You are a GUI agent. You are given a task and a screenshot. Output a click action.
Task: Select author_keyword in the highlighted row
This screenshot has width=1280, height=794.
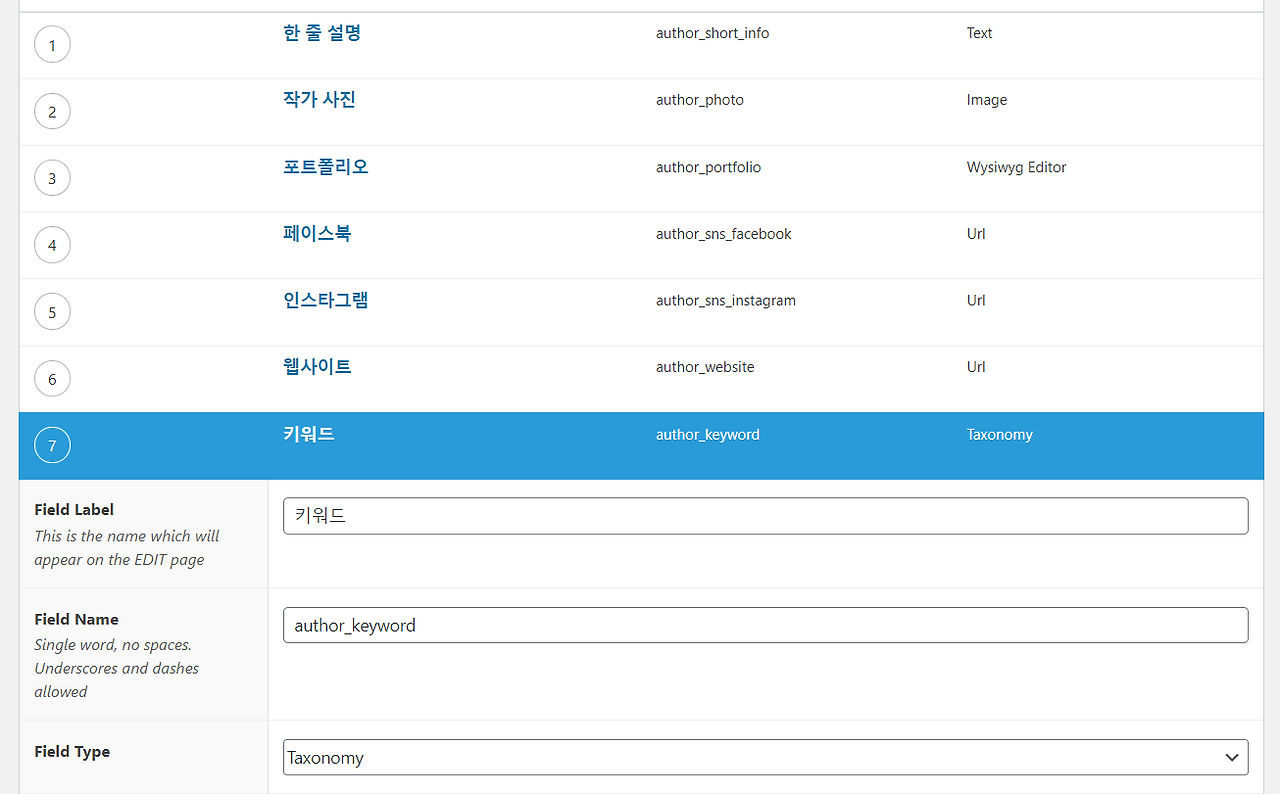[708, 435]
